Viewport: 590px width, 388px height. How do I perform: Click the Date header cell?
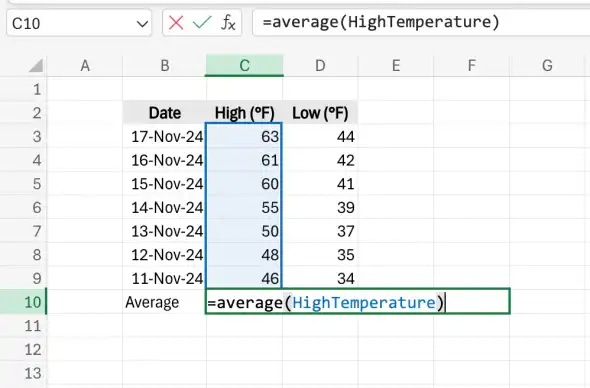click(164, 113)
